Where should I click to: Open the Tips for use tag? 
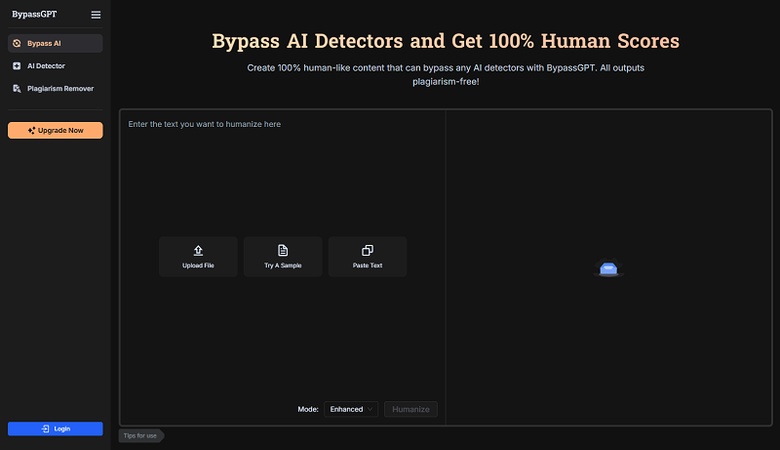141,436
